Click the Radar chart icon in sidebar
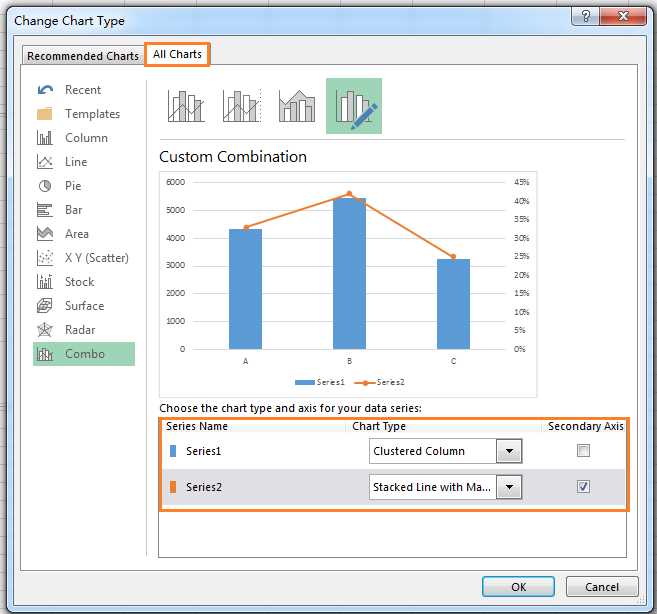Viewport: 657px width, 614px height. click(45, 330)
